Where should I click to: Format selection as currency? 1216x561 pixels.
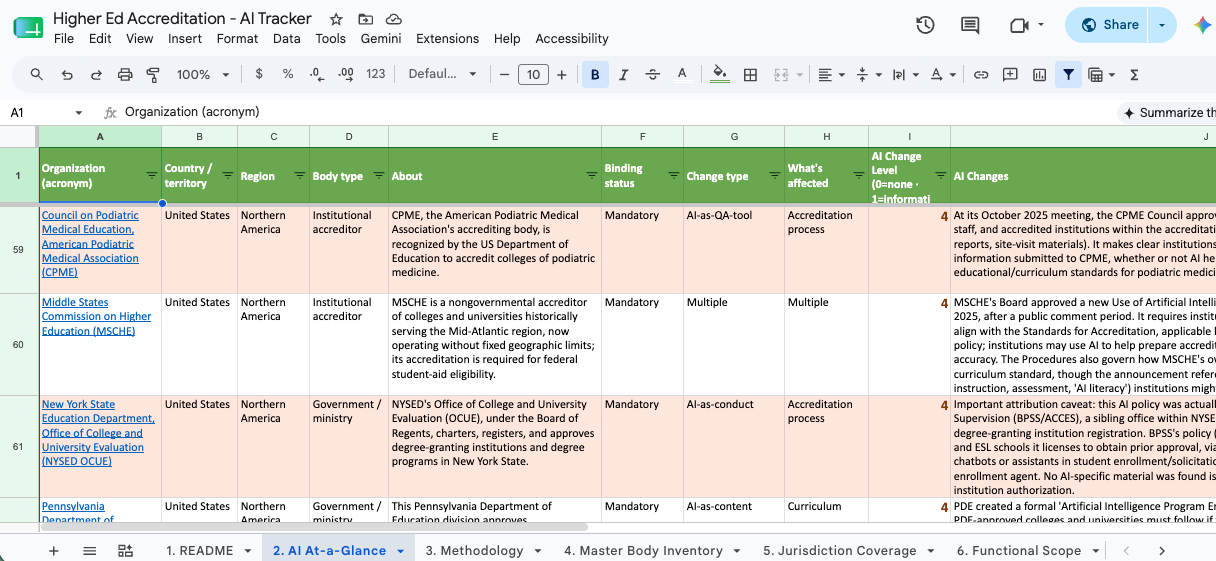pos(260,75)
